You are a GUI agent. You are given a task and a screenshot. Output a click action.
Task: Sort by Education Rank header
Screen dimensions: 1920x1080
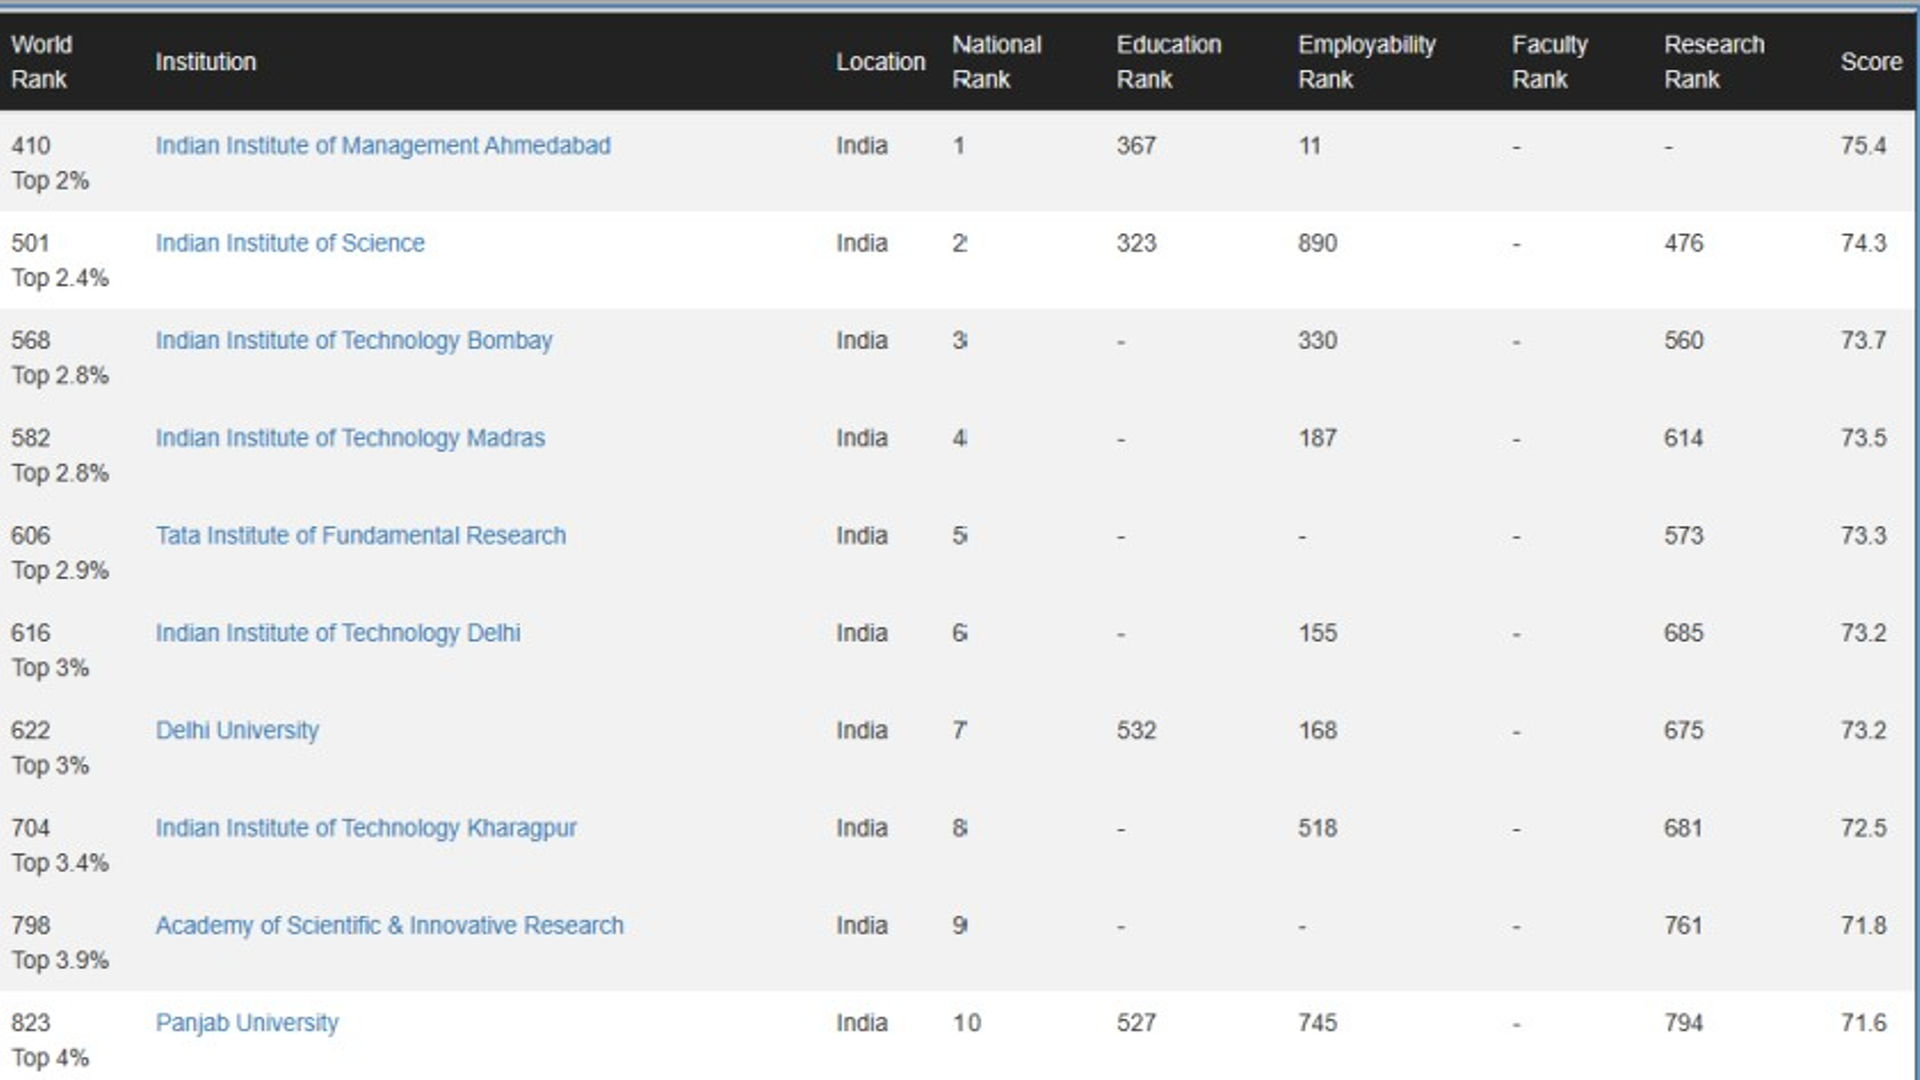tap(1168, 62)
